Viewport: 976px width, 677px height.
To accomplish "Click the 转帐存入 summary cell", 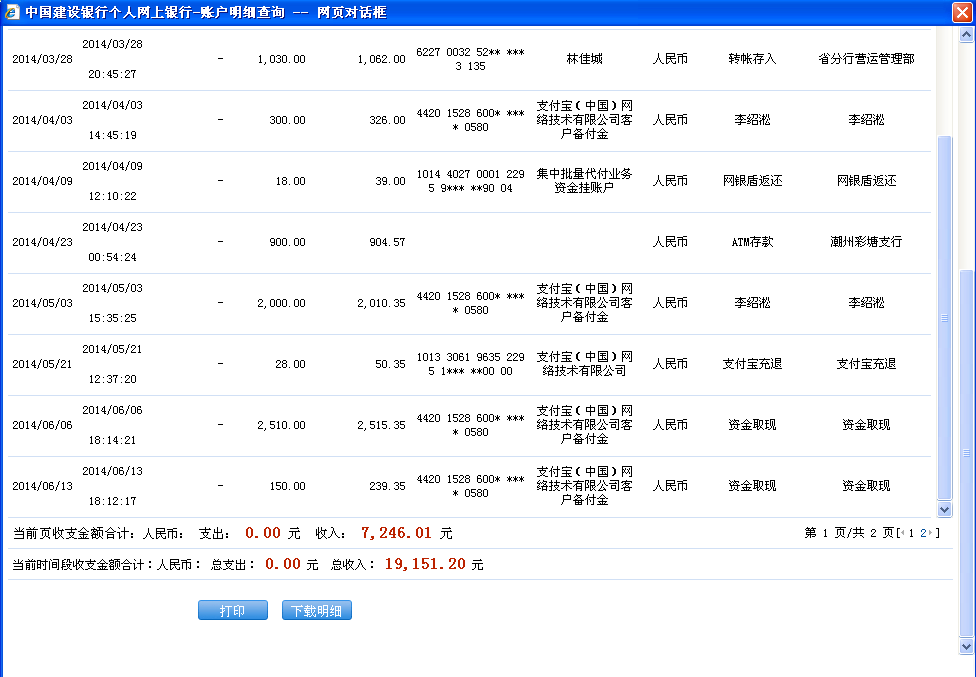I will click(x=752, y=59).
